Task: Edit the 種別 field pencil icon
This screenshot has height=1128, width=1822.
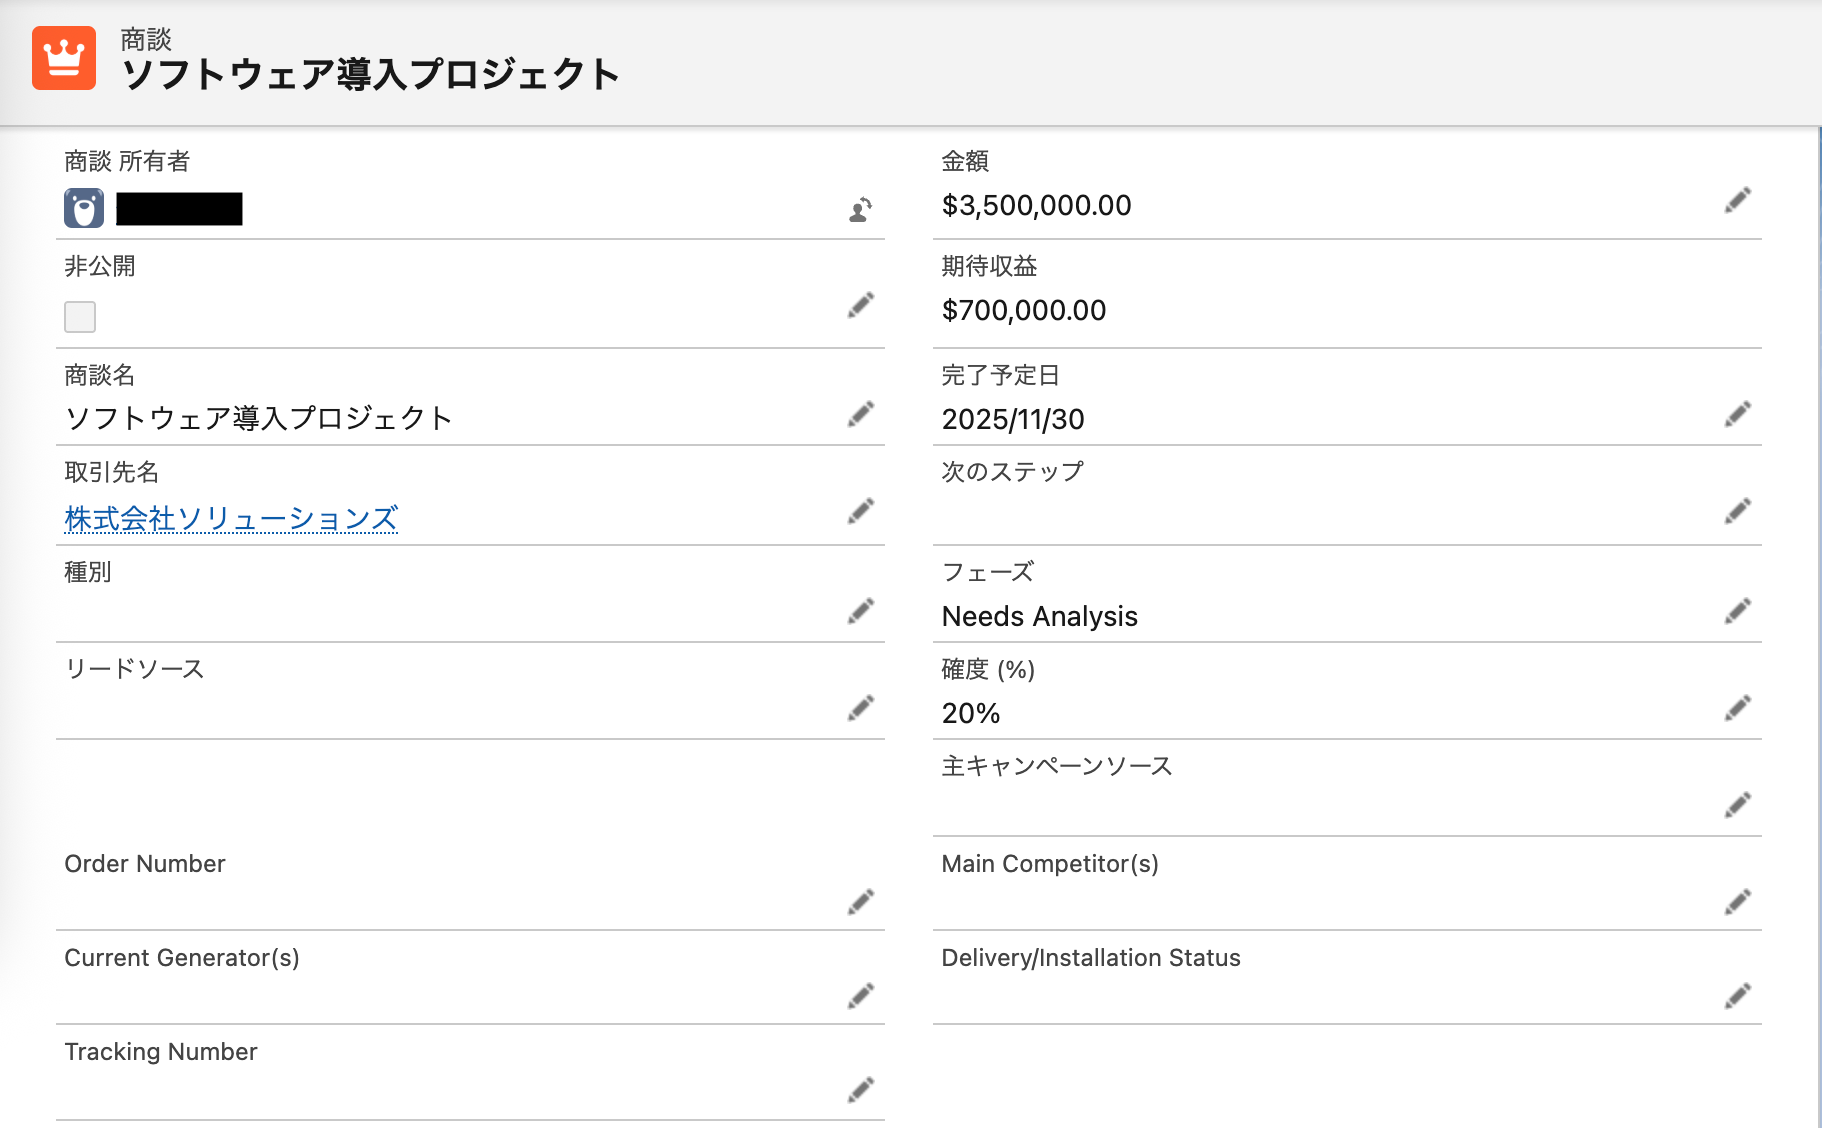Action: point(860,611)
